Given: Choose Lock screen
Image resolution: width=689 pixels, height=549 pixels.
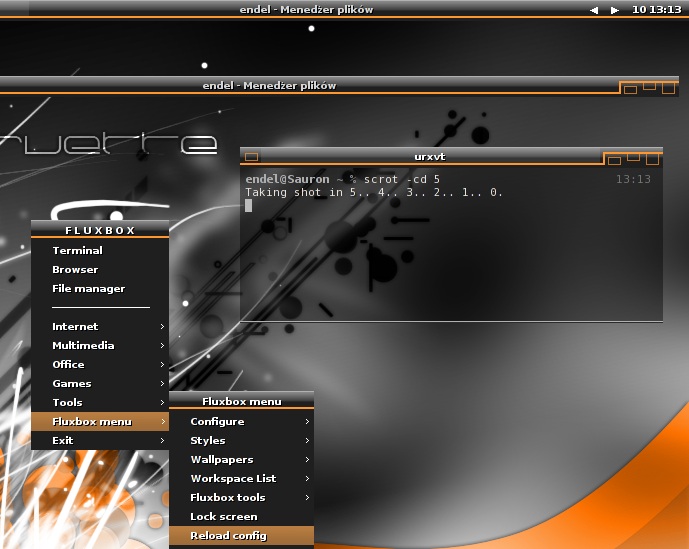Looking at the screenshot, I should coord(241,516).
